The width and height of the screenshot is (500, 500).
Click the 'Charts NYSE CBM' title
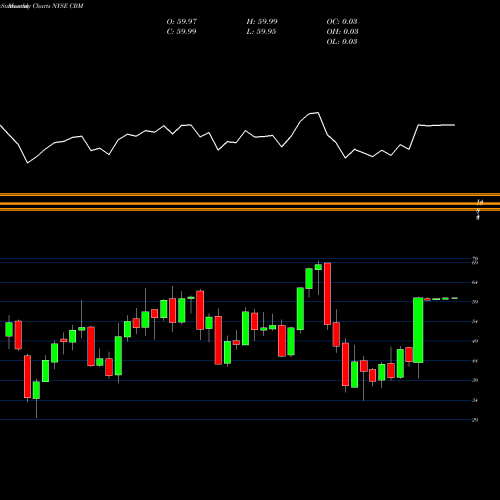click(x=58, y=6)
